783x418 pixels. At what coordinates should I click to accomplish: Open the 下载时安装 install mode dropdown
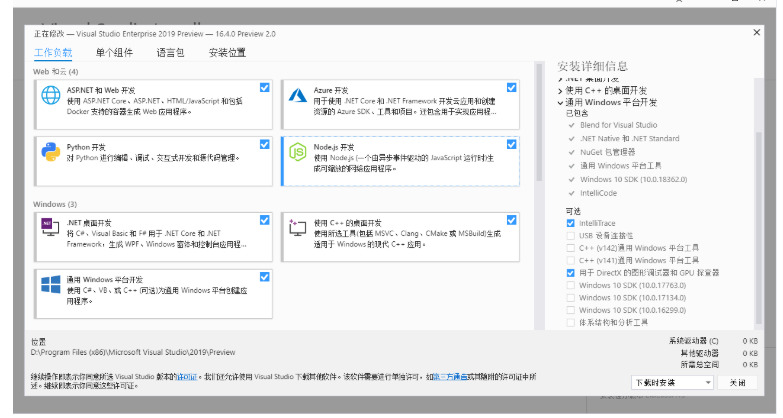click(x=672, y=383)
